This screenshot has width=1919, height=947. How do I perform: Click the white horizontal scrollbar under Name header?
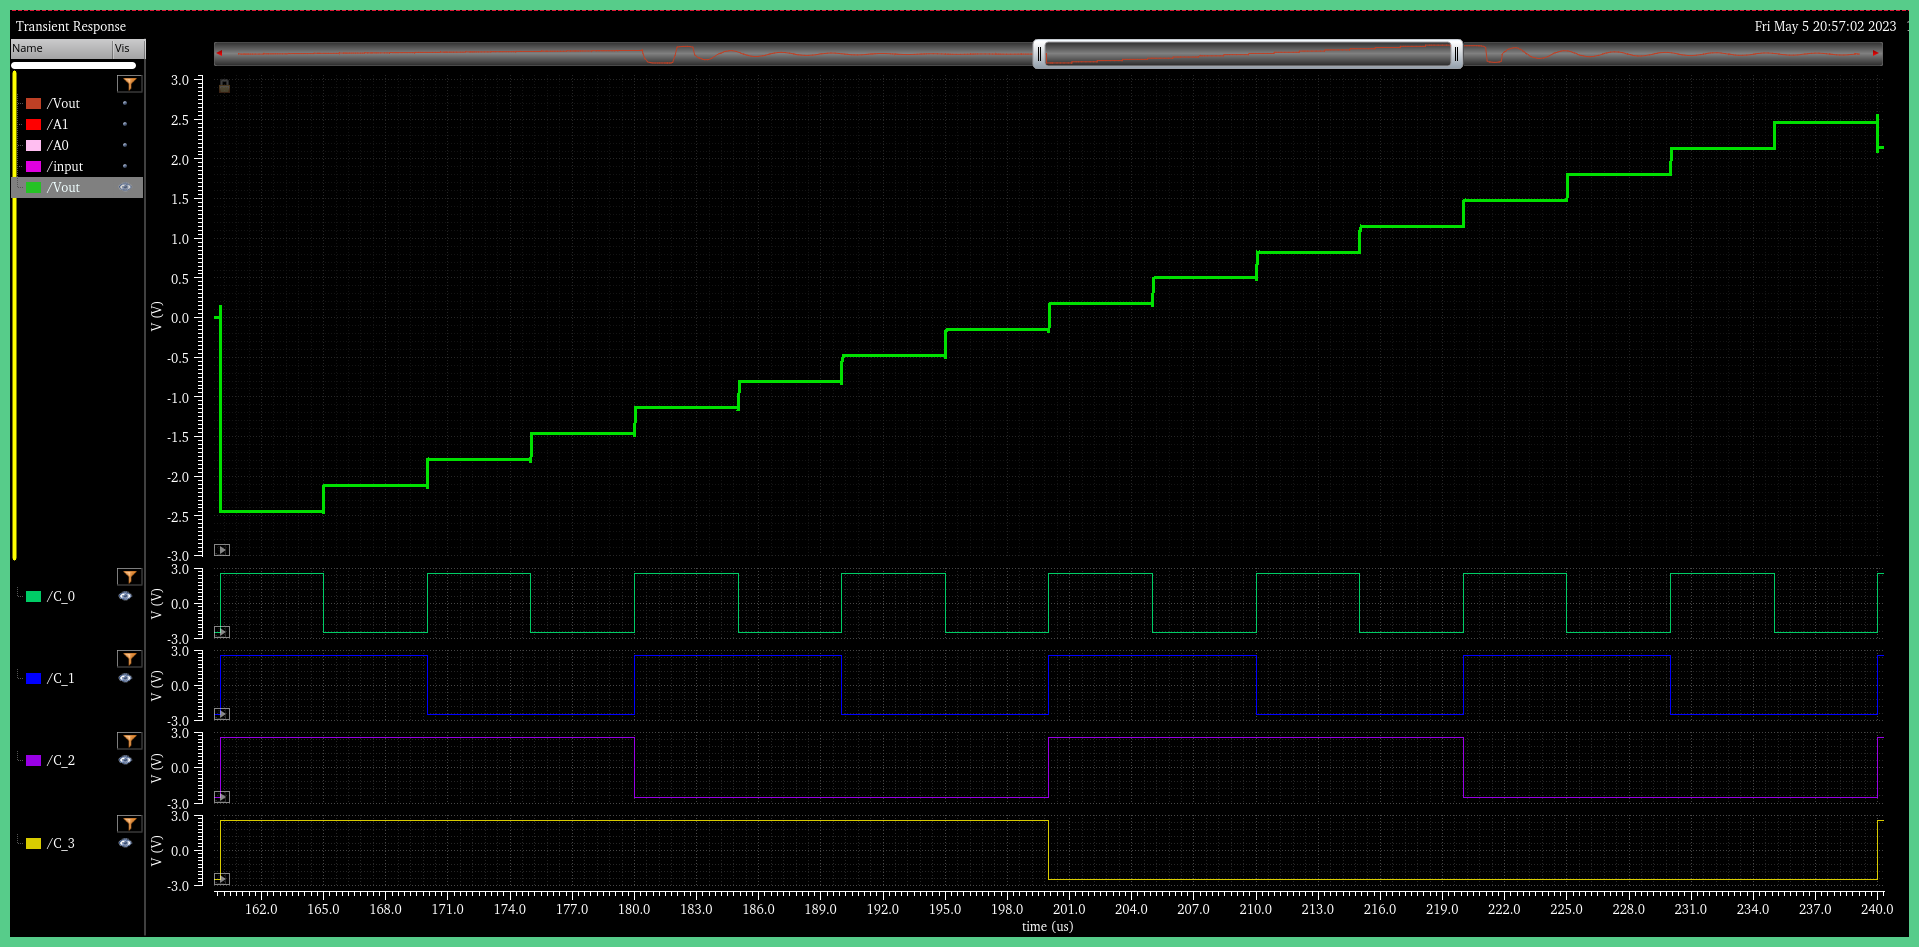point(74,65)
